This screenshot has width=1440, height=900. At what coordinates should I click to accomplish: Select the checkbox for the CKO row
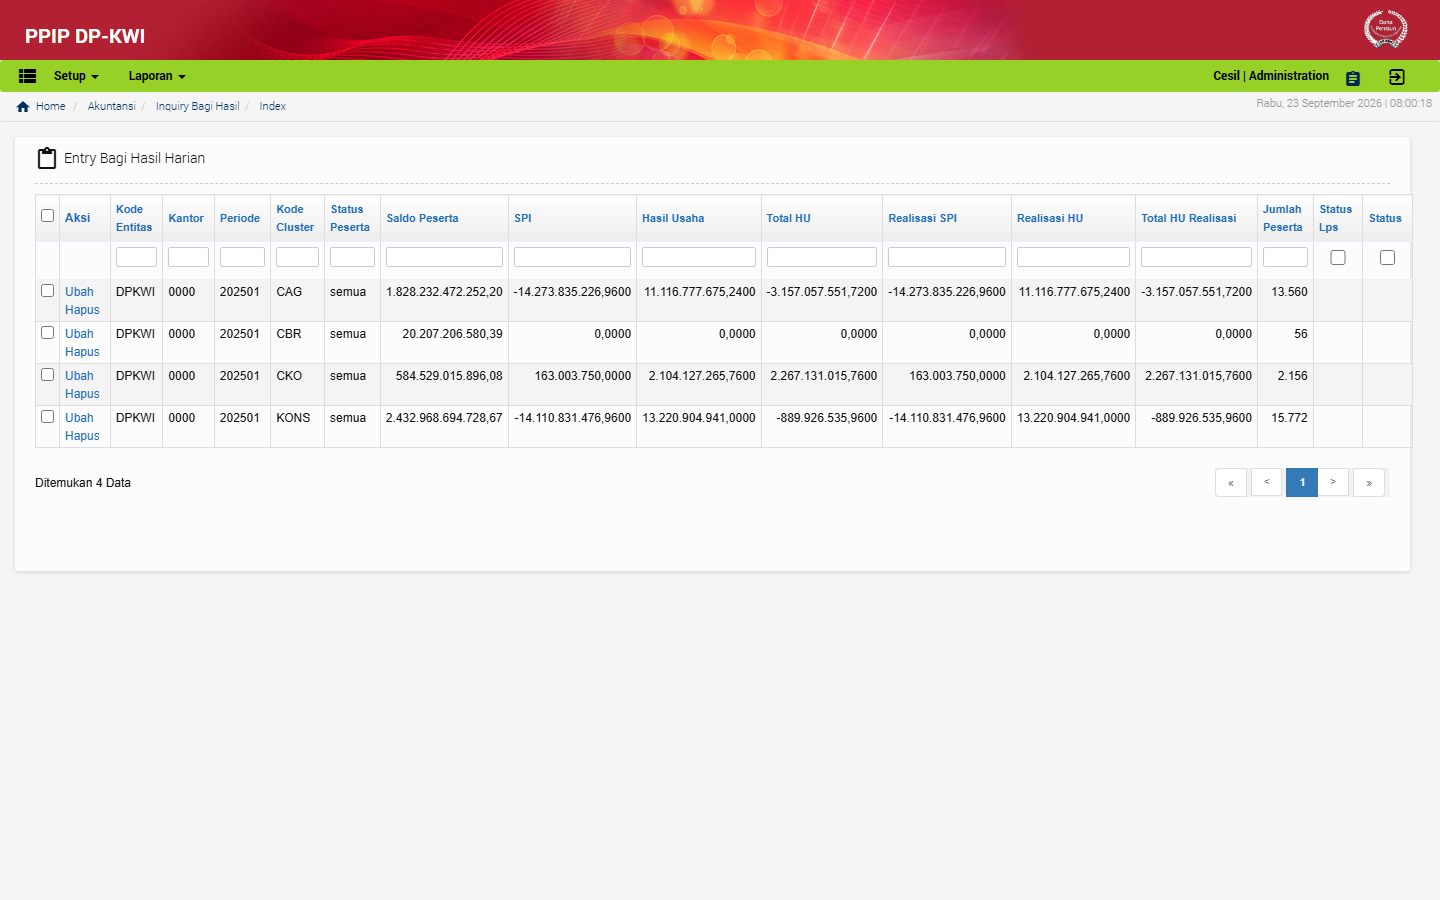47,375
